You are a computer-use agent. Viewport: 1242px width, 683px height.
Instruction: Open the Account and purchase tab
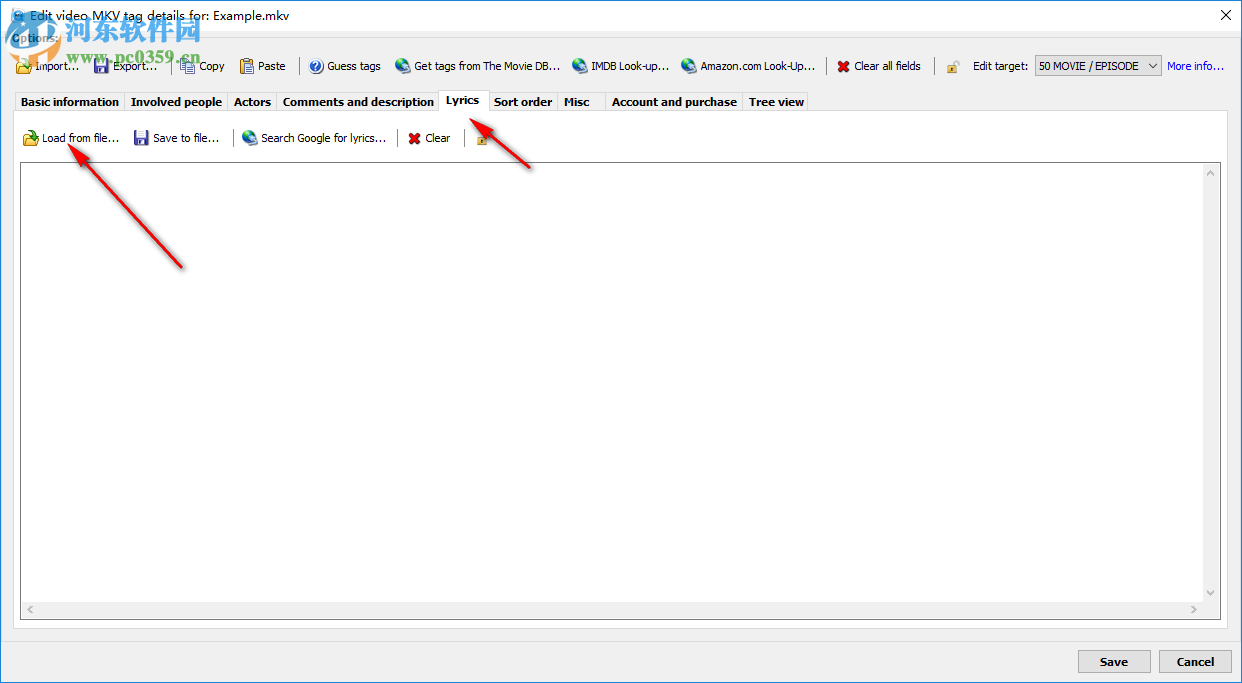coord(673,101)
